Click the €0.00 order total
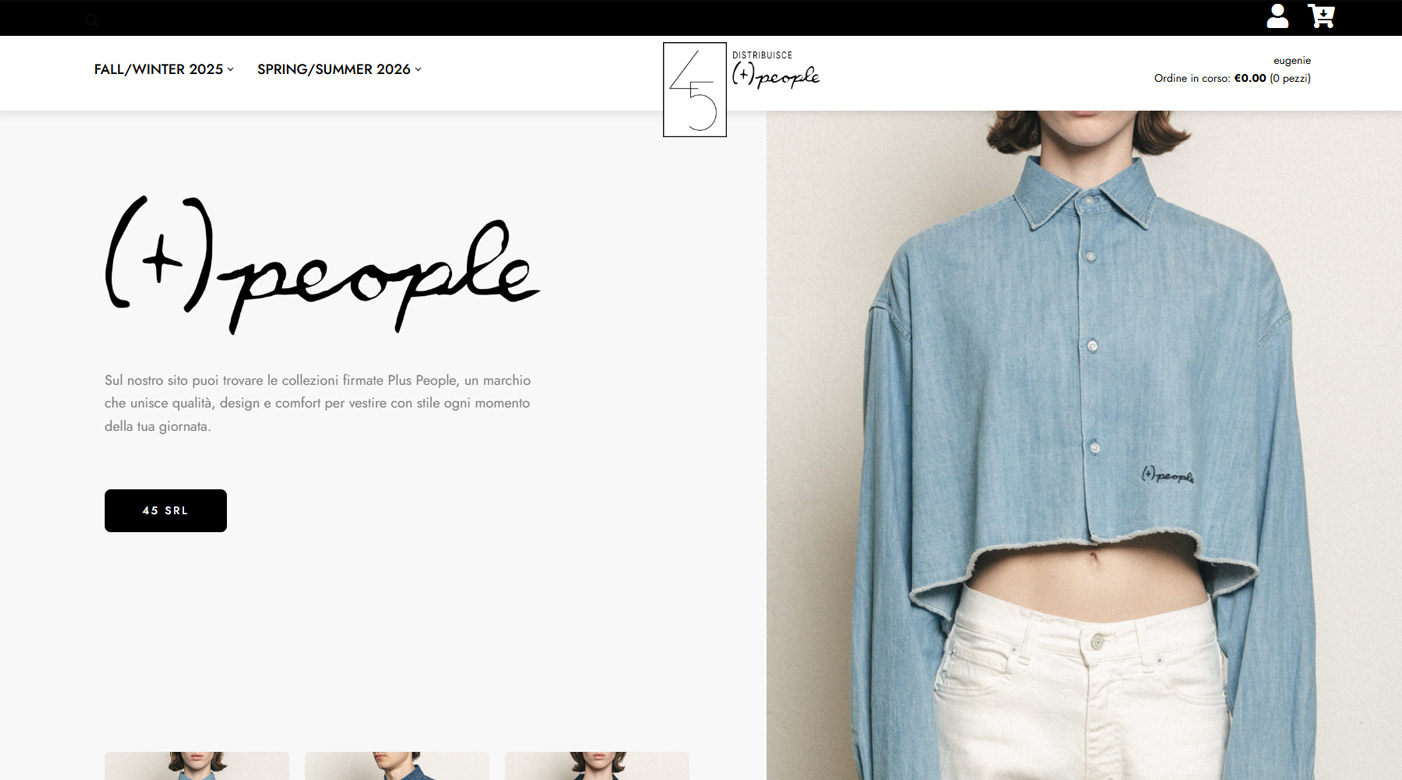1402x780 pixels. pyautogui.click(x=1250, y=78)
